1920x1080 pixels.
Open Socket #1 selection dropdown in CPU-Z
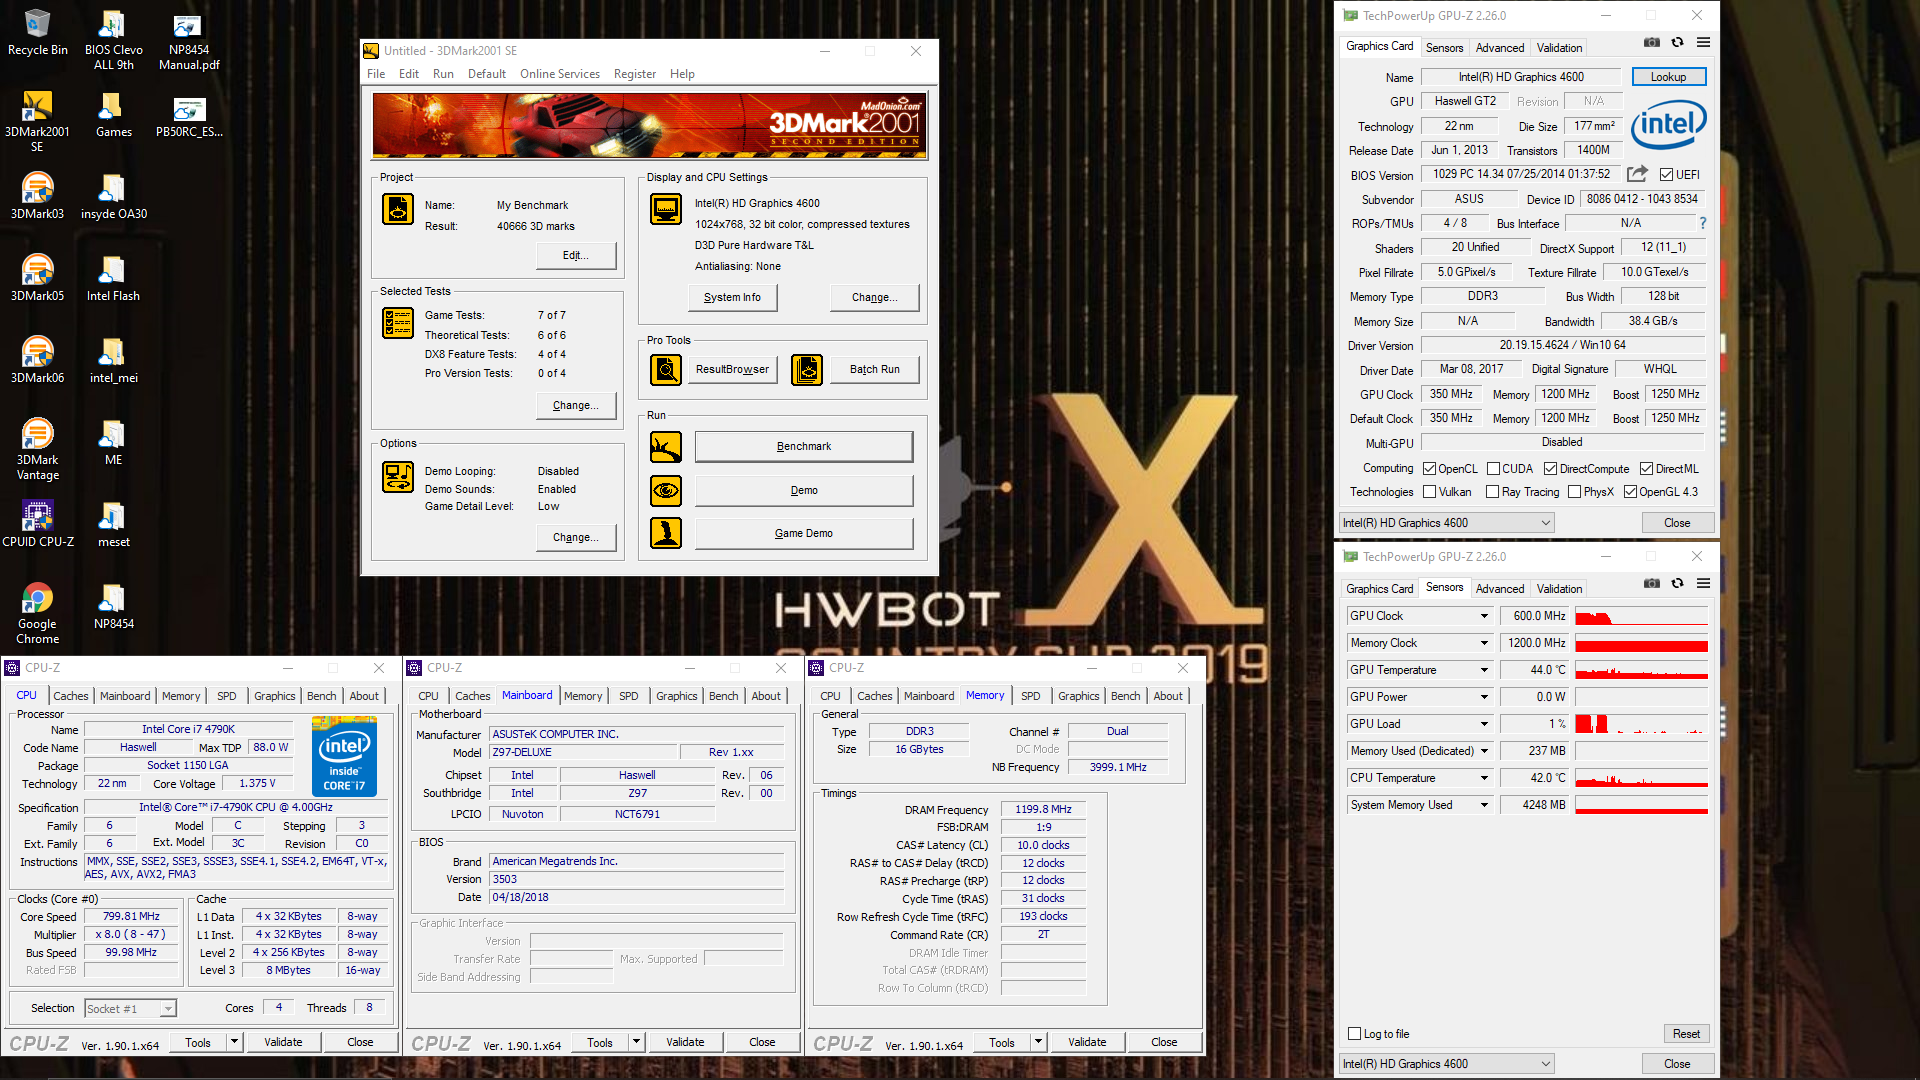click(x=131, y=1009)
